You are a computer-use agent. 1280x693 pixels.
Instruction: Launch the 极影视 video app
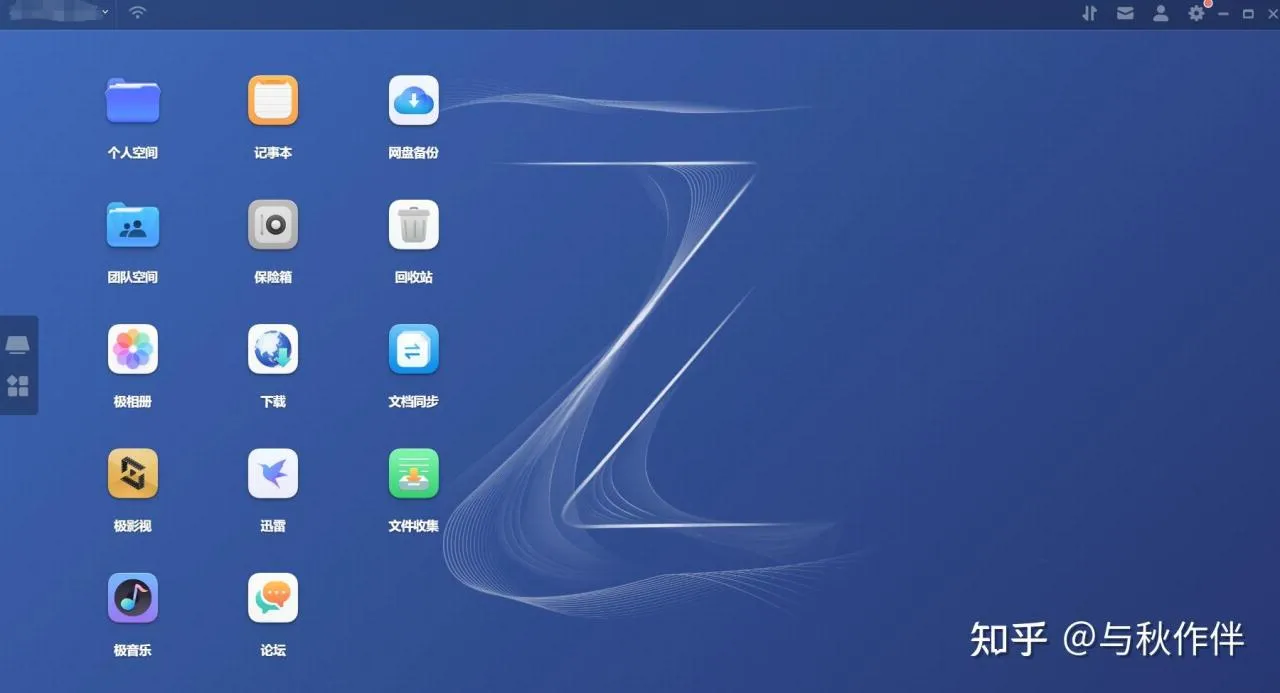(x=133, y=473)
